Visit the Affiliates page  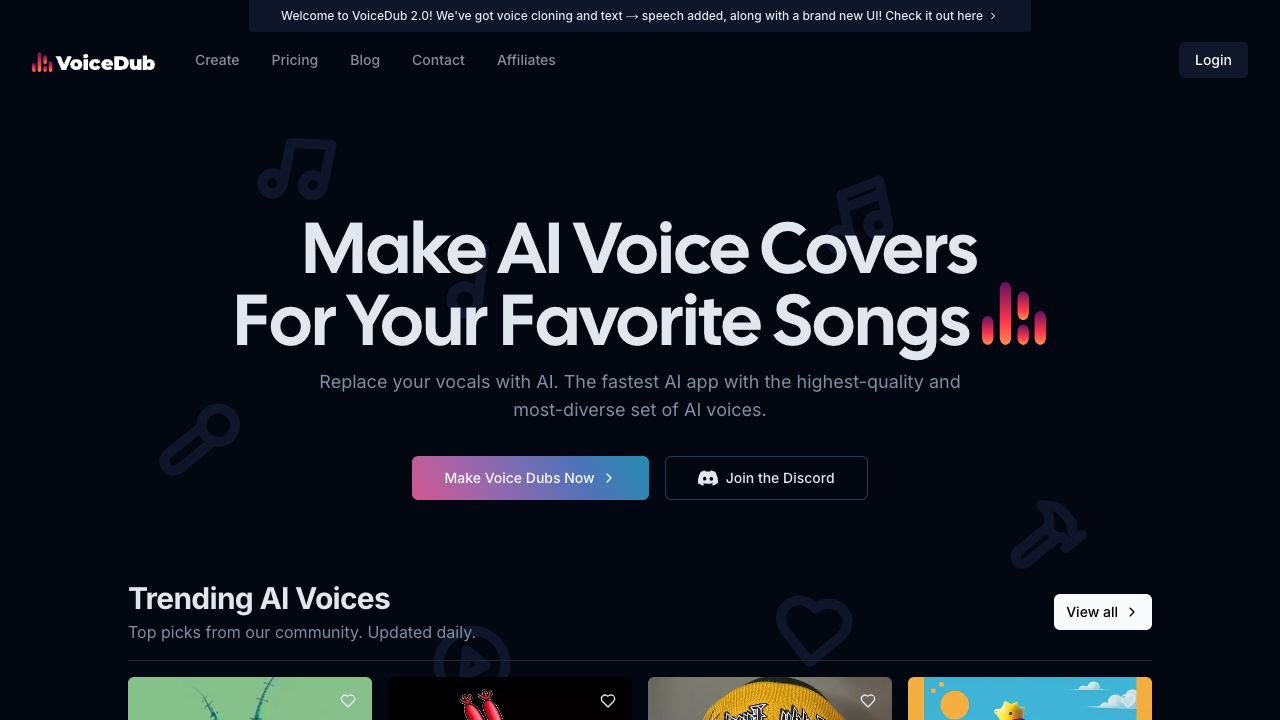(x=526, y=60)
